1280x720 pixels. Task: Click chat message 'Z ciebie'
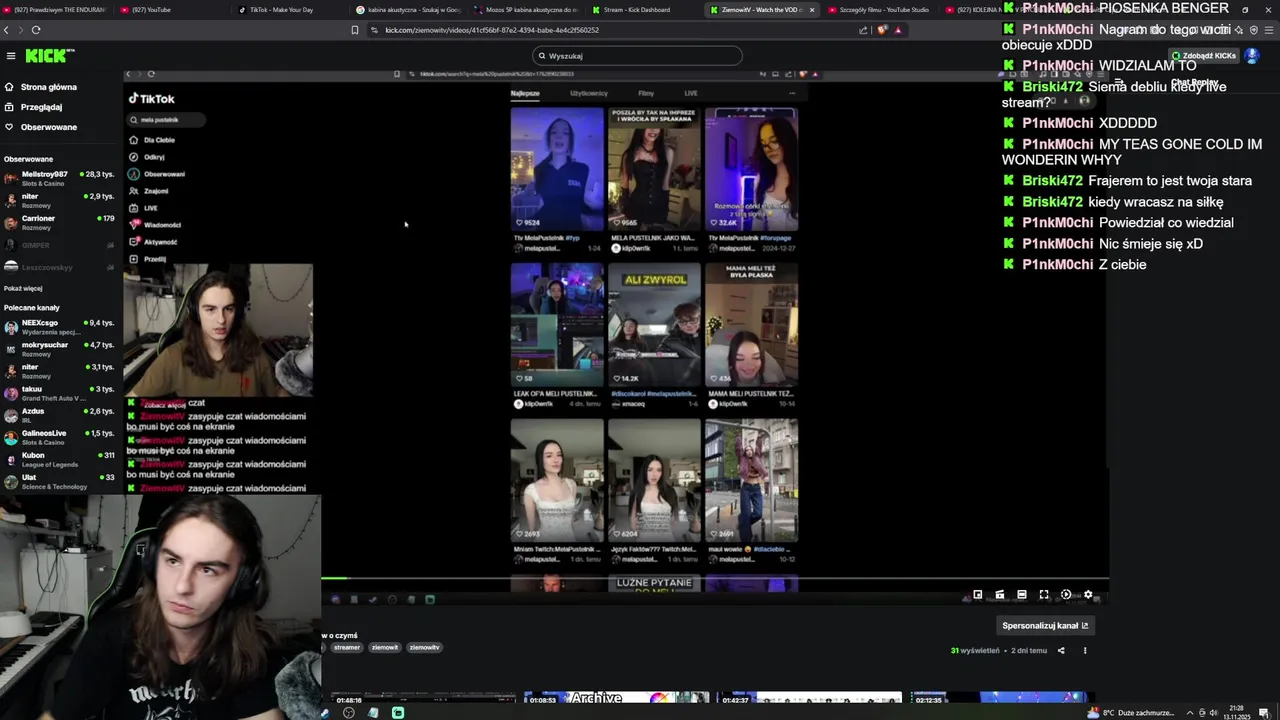(1122, 265)
